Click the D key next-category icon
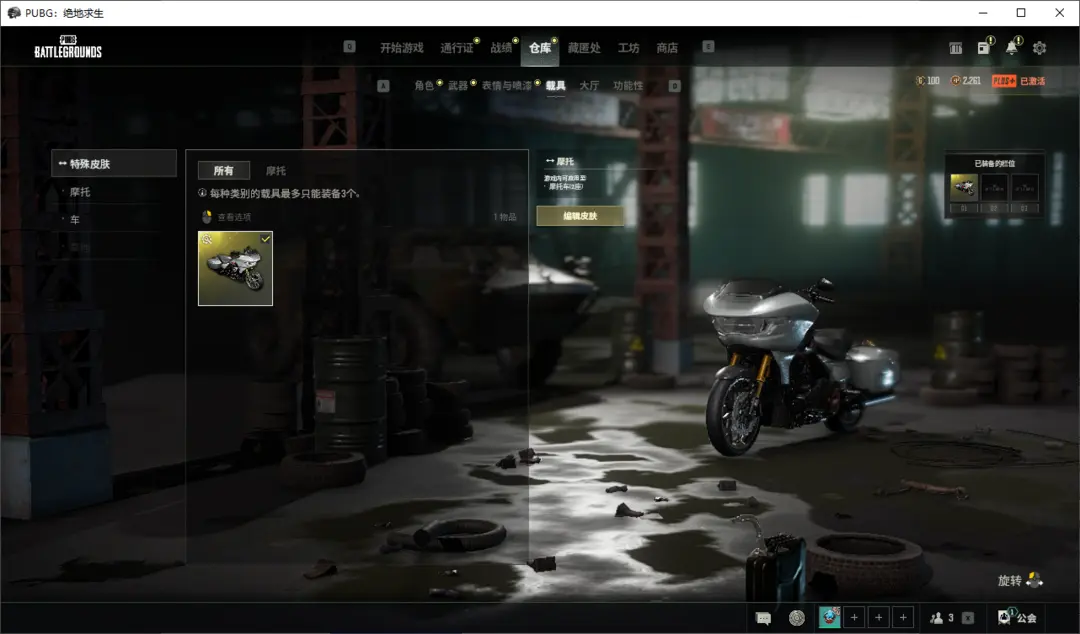 pos(674,85)
